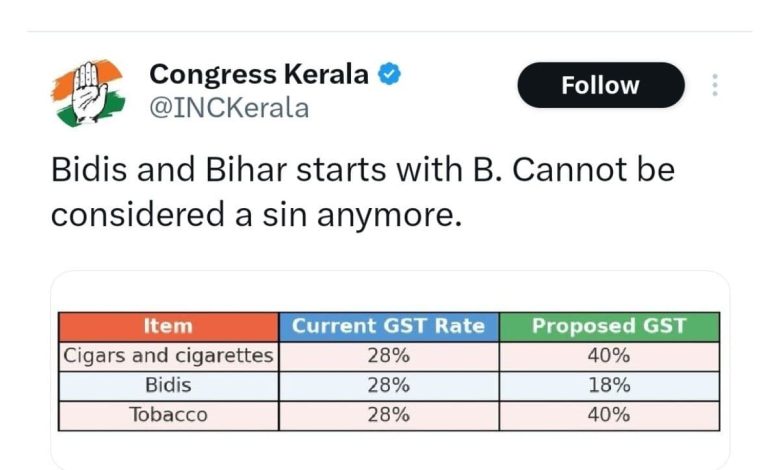
Task: Select the green Proposed GST header
Action: click(x=609, y=326)
